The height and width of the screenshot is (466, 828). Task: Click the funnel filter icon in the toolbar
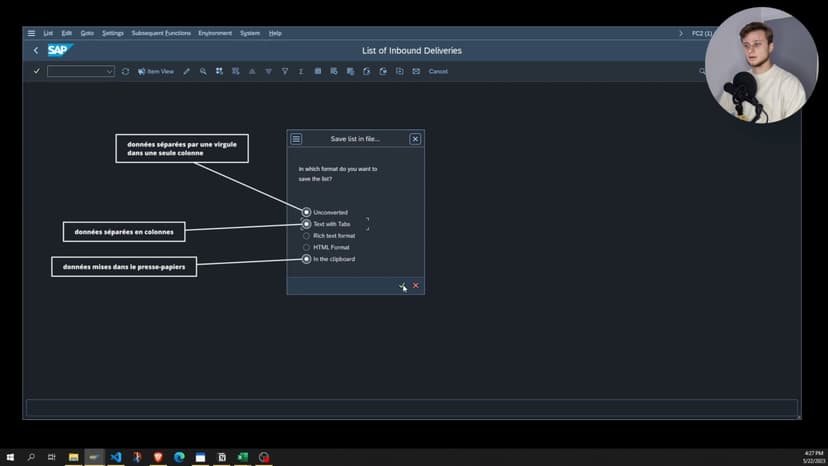(285, 71)
